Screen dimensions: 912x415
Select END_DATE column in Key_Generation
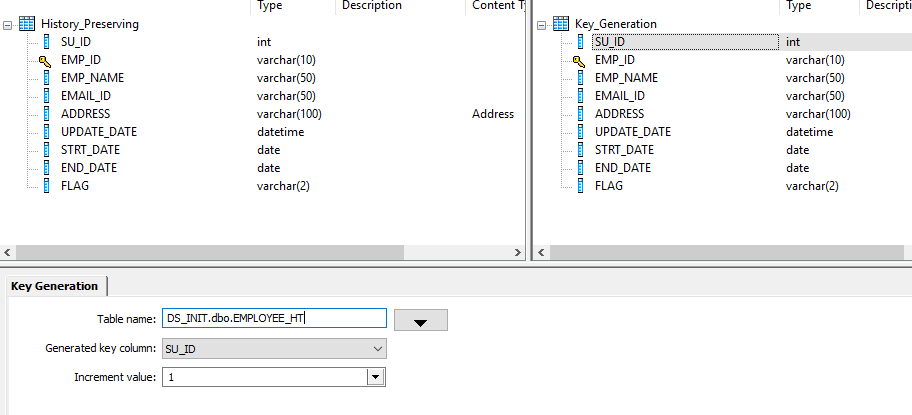pos(623,168)
